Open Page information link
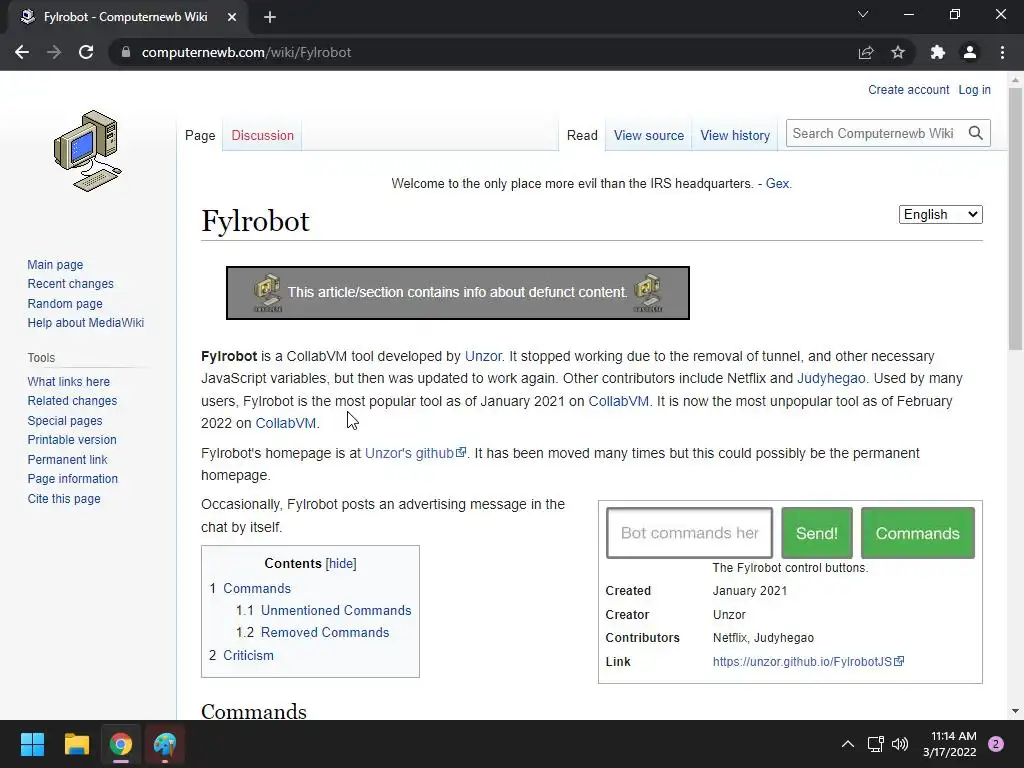This screenshot has width=1024, height=768. 72,479
